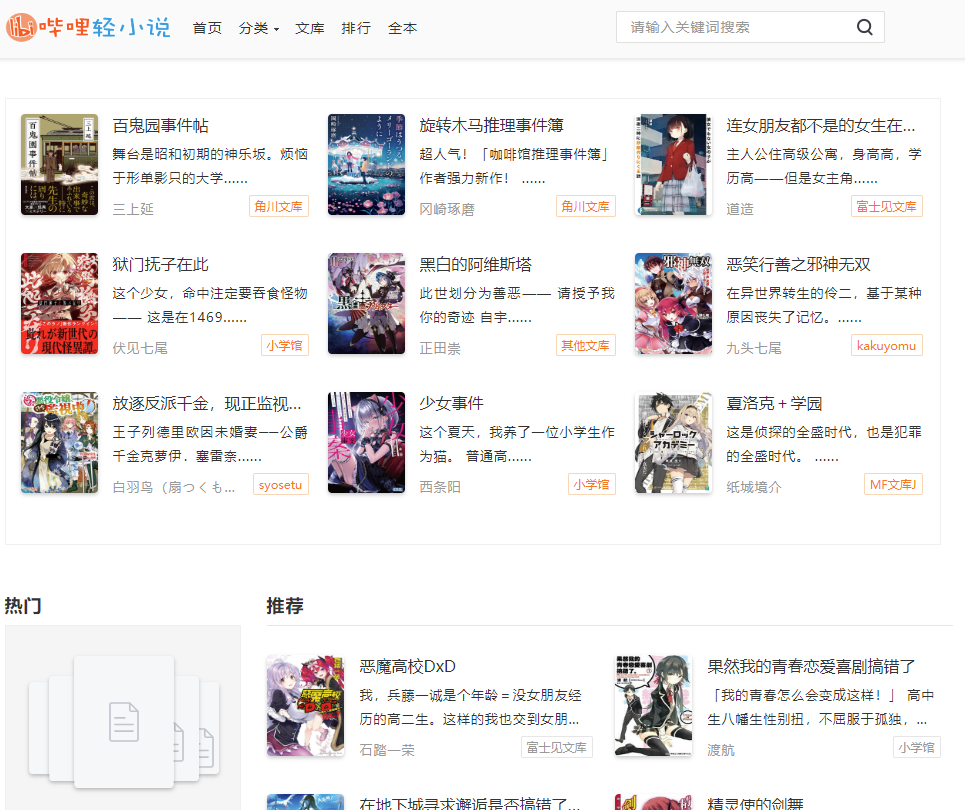
Task: Click 角川文库 tag on 百鬼园事件帖
Action: 279,206
